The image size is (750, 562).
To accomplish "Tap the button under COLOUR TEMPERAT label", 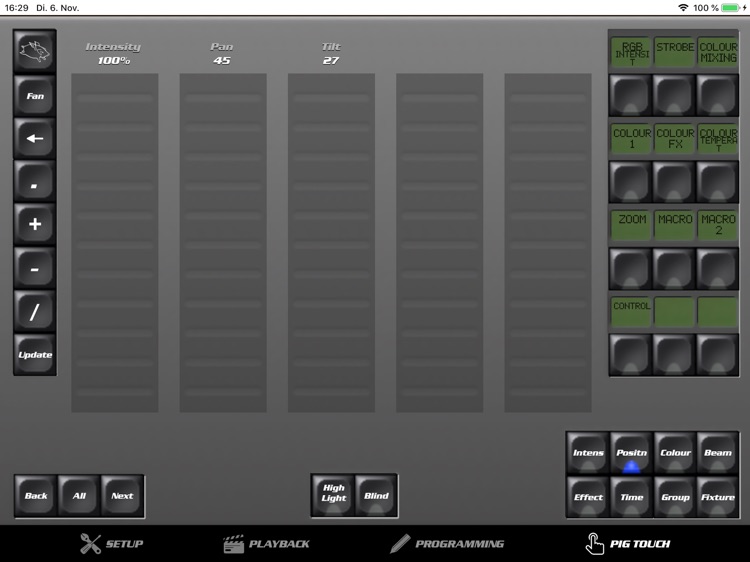I will pos(717,182).
